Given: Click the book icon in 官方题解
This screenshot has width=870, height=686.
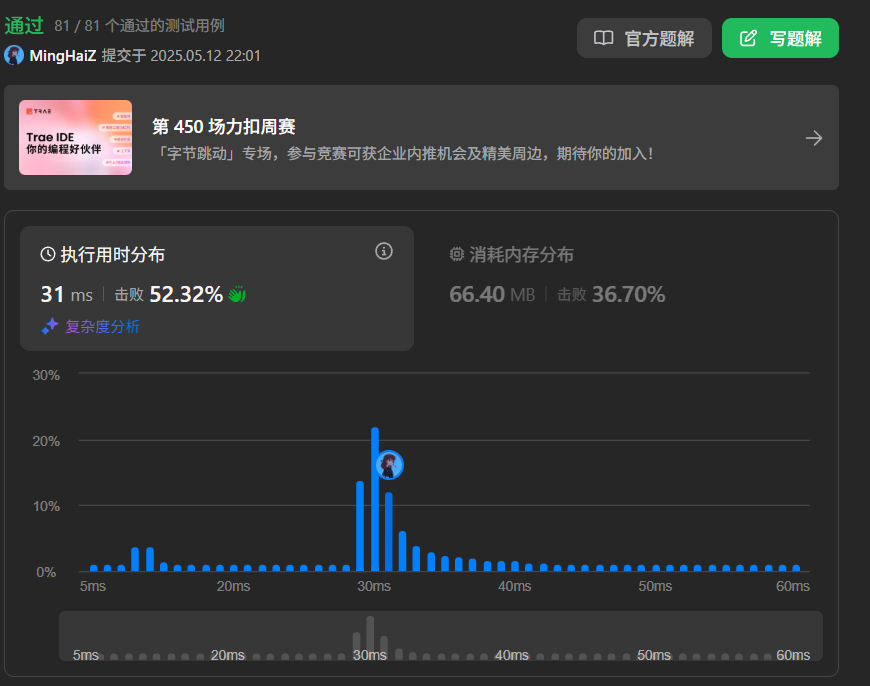Looking at the screenshot, I should (x=603, y=38).
